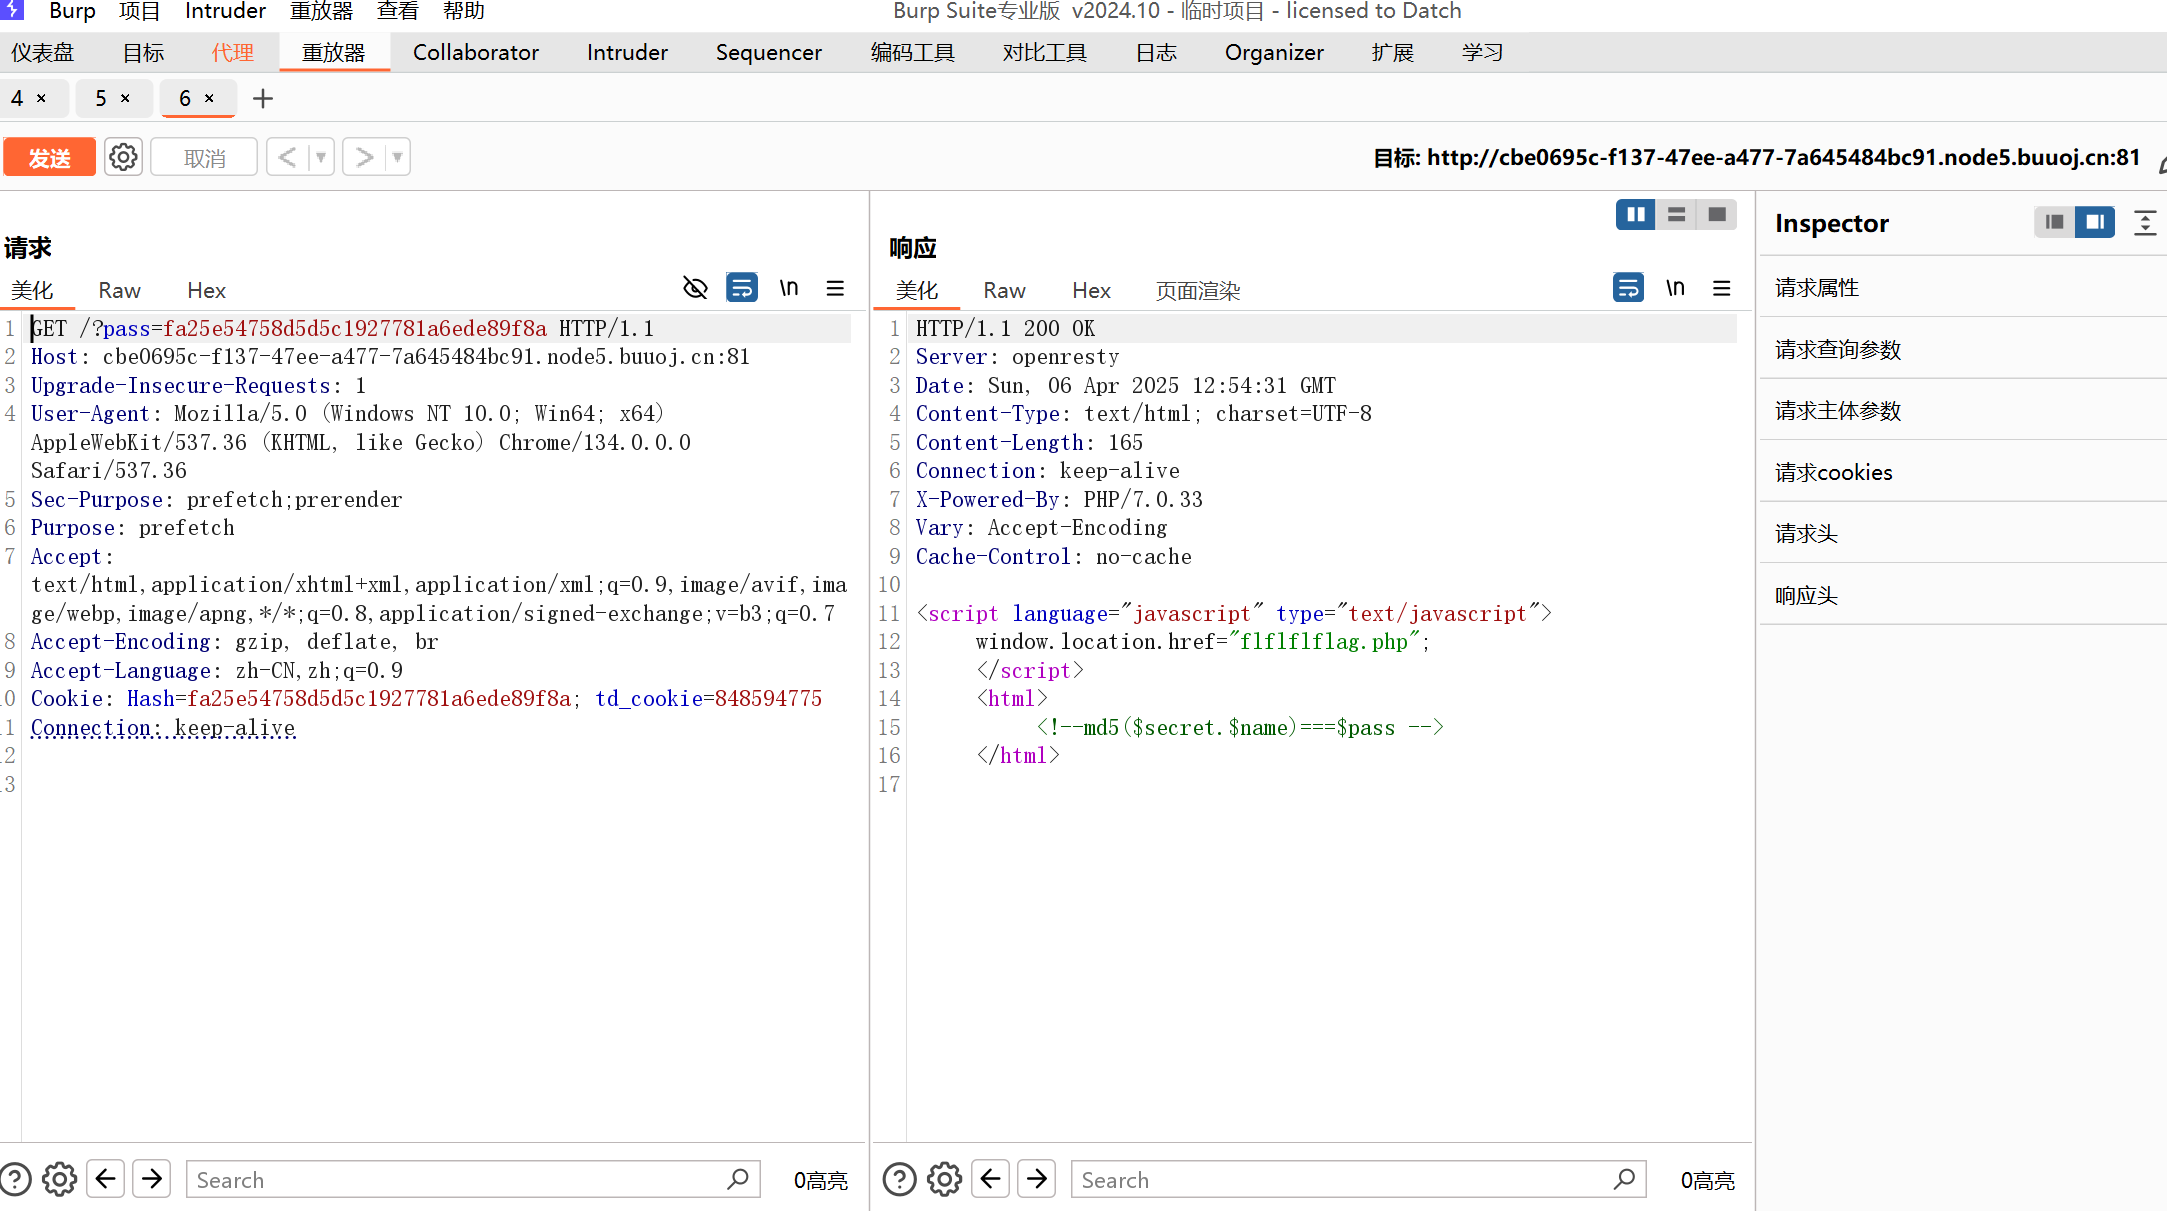Click the request hide non-printable eye icon
Screen dimensions: 2167x1211
[695, 288]
